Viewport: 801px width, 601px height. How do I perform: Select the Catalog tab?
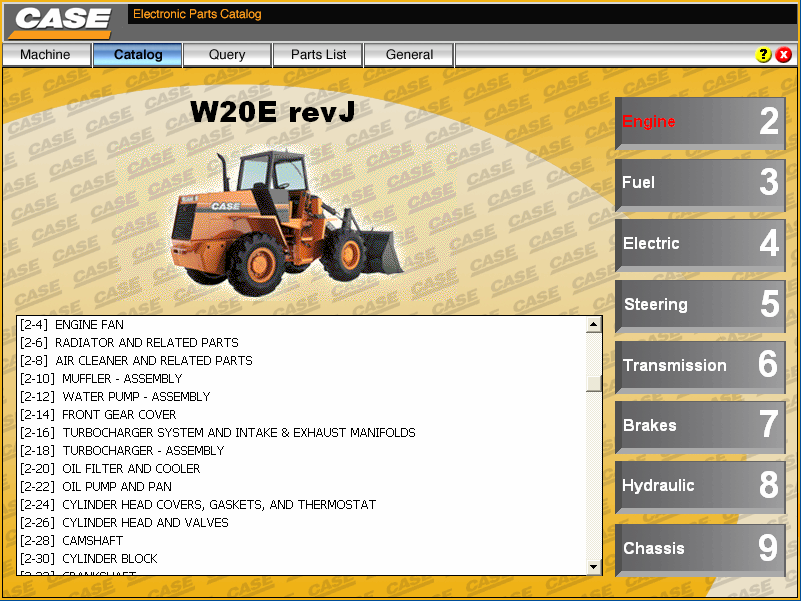pos(137,55)
